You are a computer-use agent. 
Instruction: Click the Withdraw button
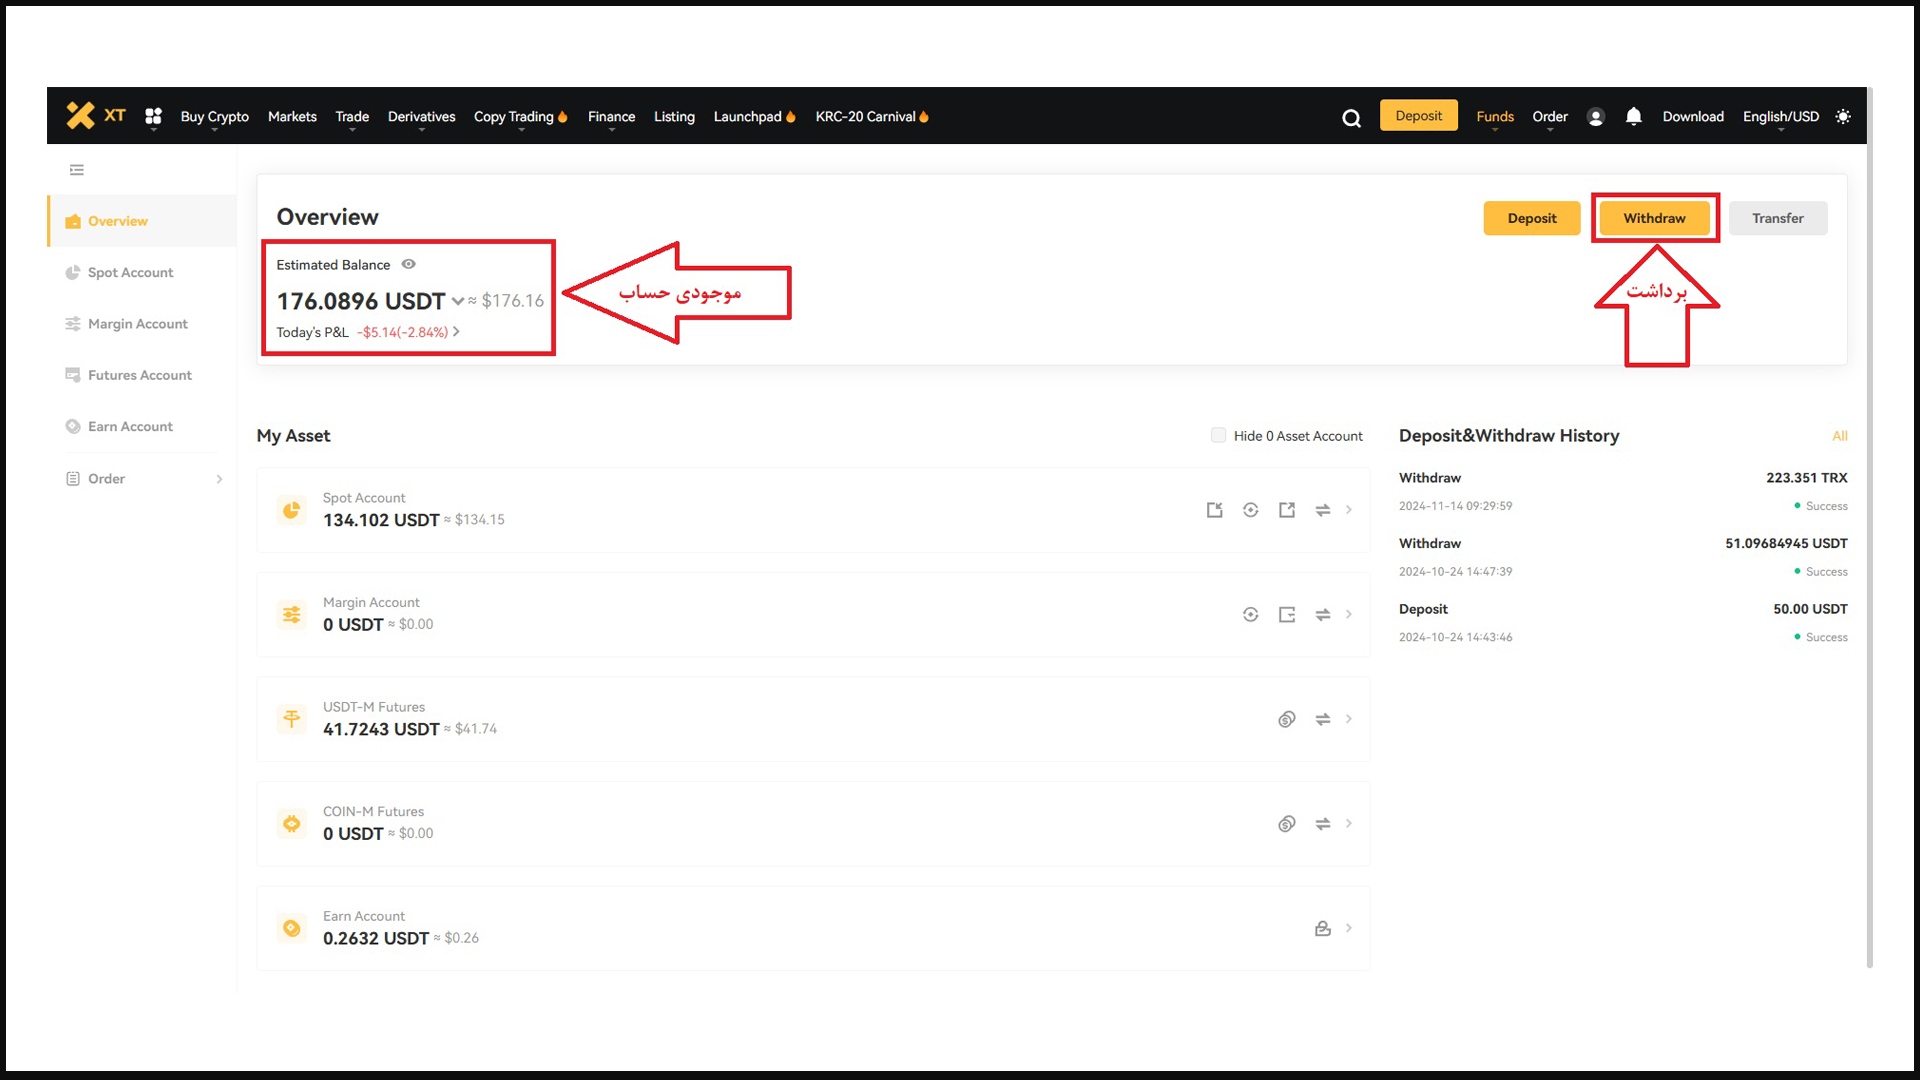pos(1654,218)
